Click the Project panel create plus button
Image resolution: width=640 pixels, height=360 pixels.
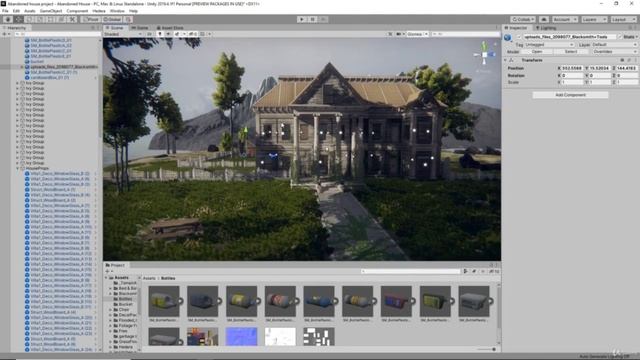click(108, 271)
